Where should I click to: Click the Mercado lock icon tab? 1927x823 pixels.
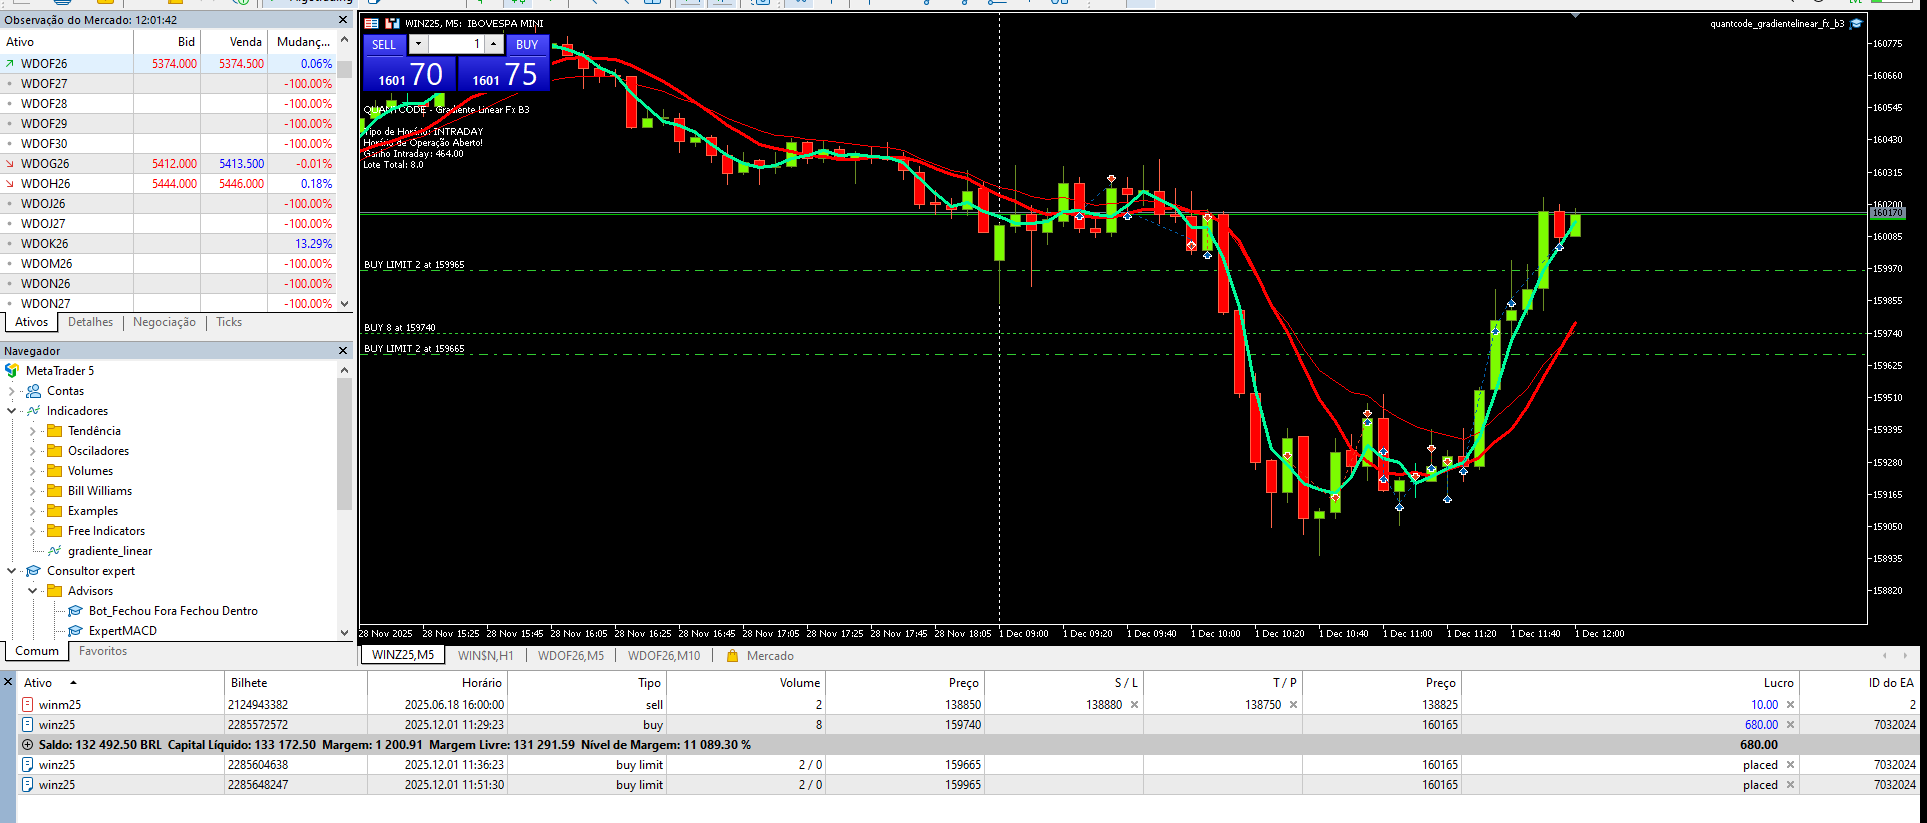[732, 656]
